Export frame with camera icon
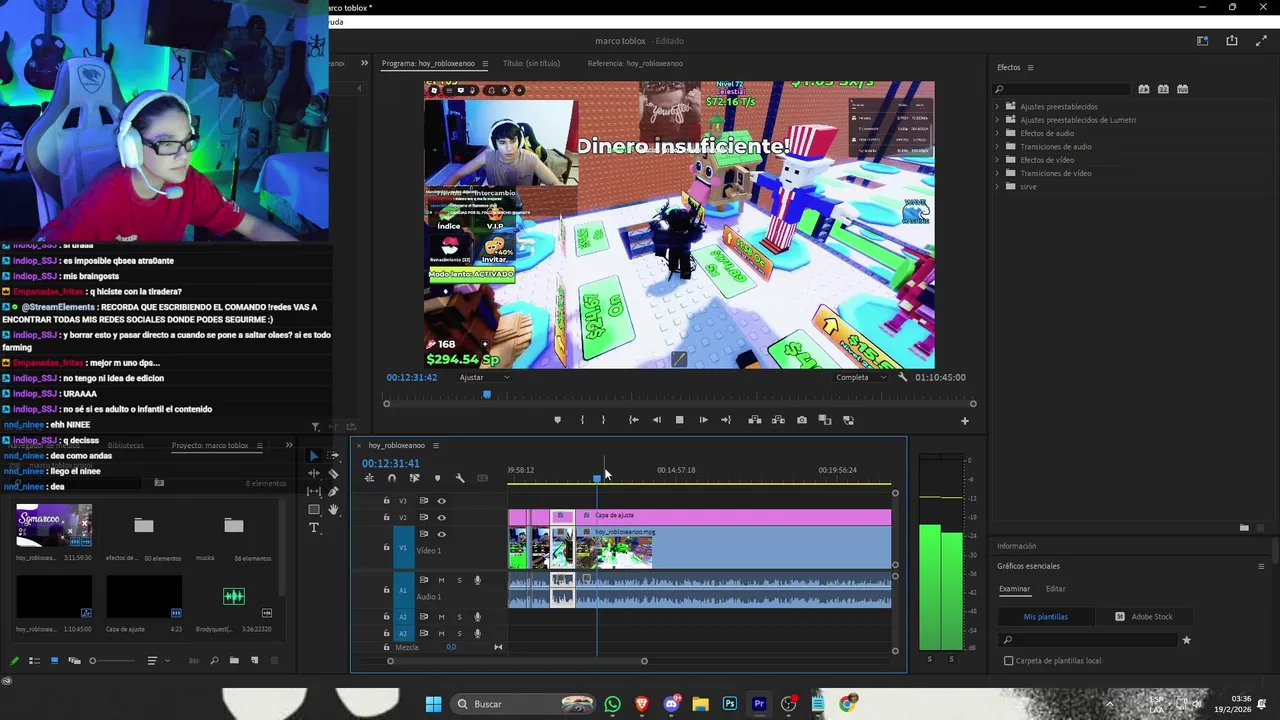 [802, 420]
